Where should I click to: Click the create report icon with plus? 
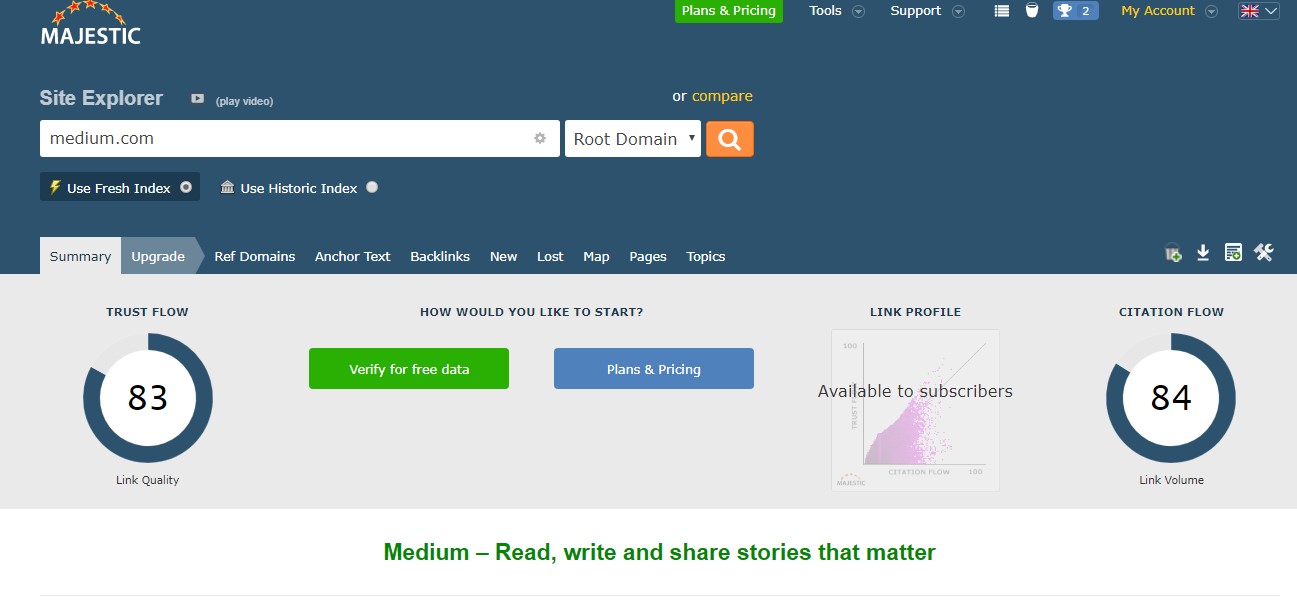click(x=1234, y=253)
